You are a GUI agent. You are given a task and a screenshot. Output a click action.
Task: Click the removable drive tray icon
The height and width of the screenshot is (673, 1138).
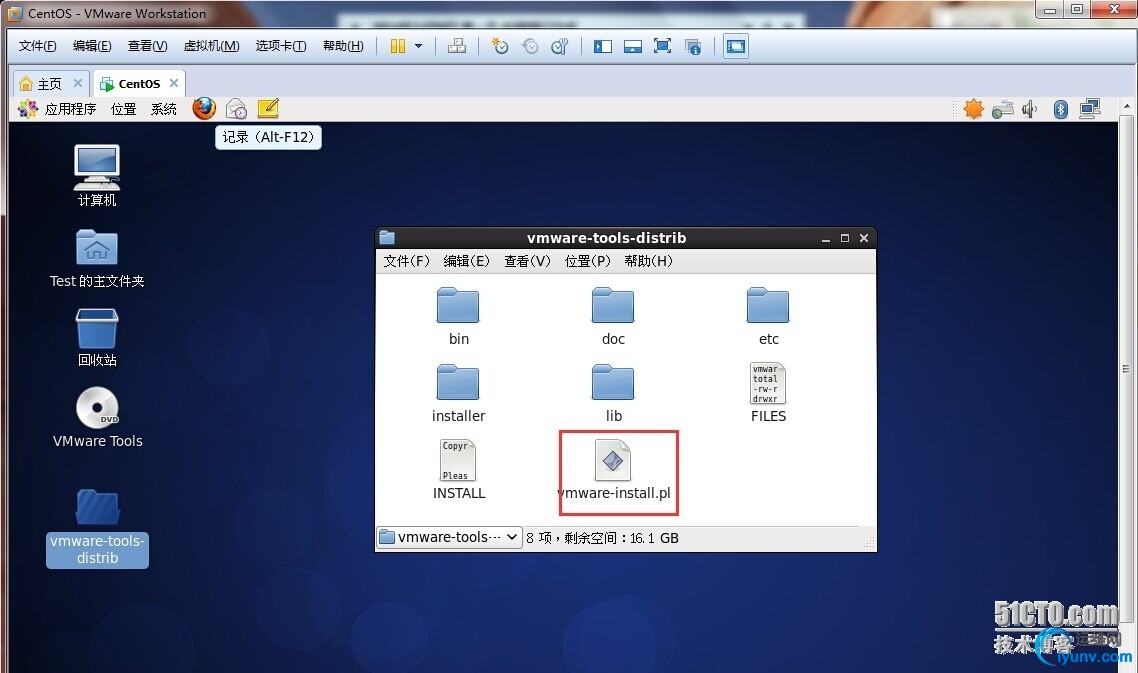pyautogui.click(x=1002, y=110)
